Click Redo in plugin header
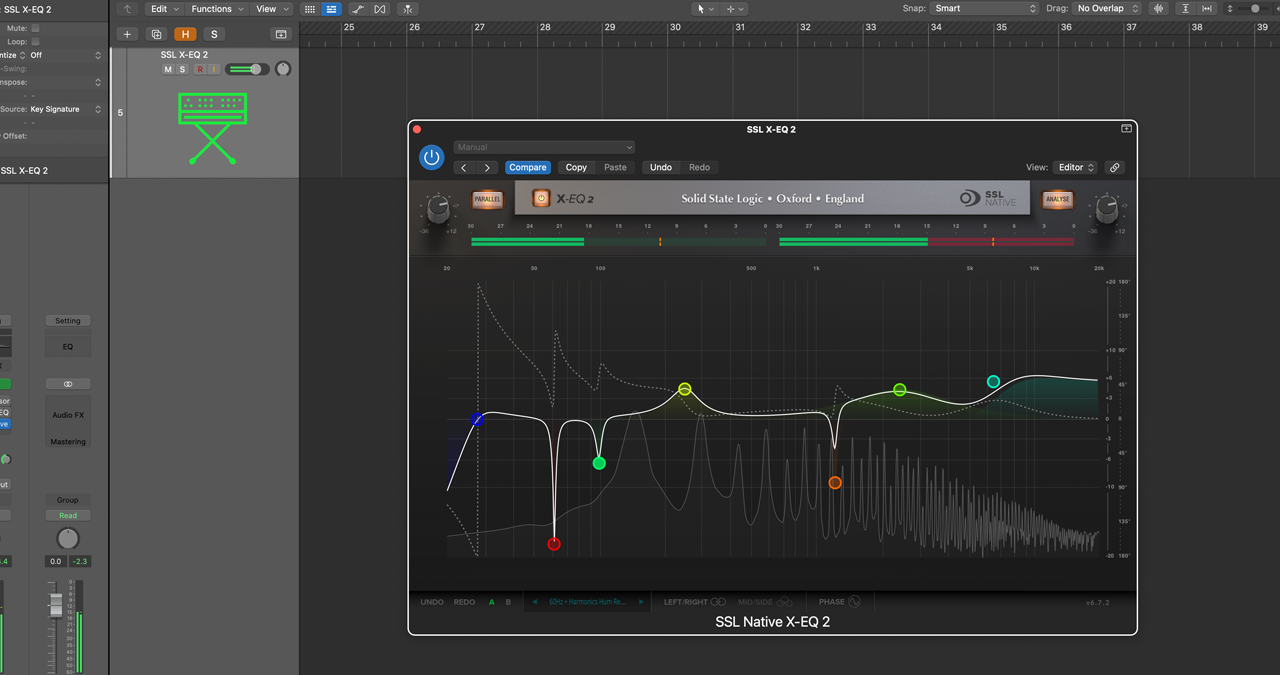This screenshot has height=675, width=1280. click(699, 167)
